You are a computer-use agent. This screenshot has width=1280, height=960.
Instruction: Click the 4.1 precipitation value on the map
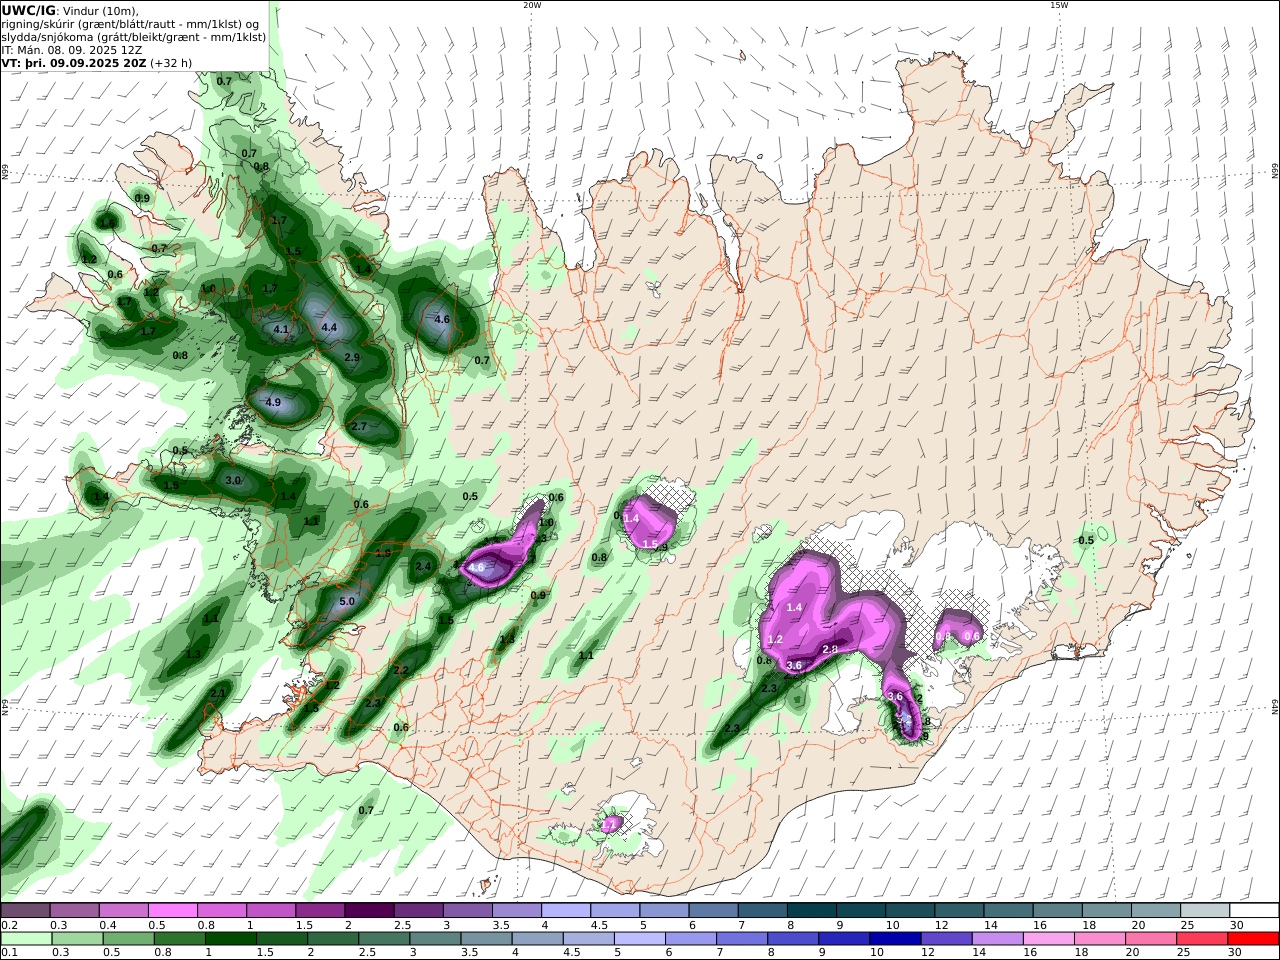[x=281, y=329]
